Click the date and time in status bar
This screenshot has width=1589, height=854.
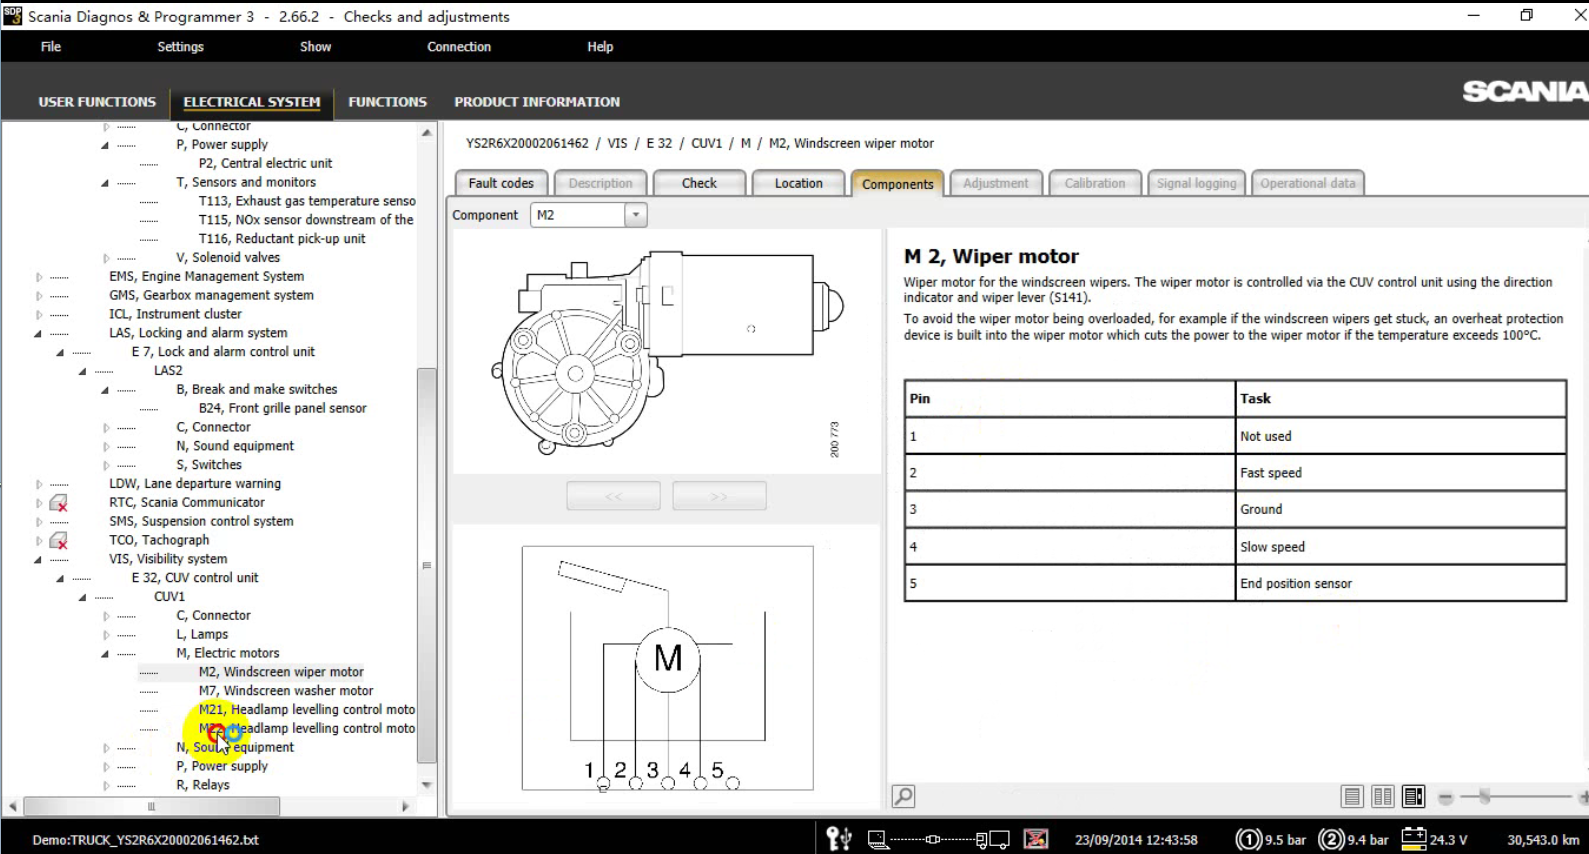1136,840
